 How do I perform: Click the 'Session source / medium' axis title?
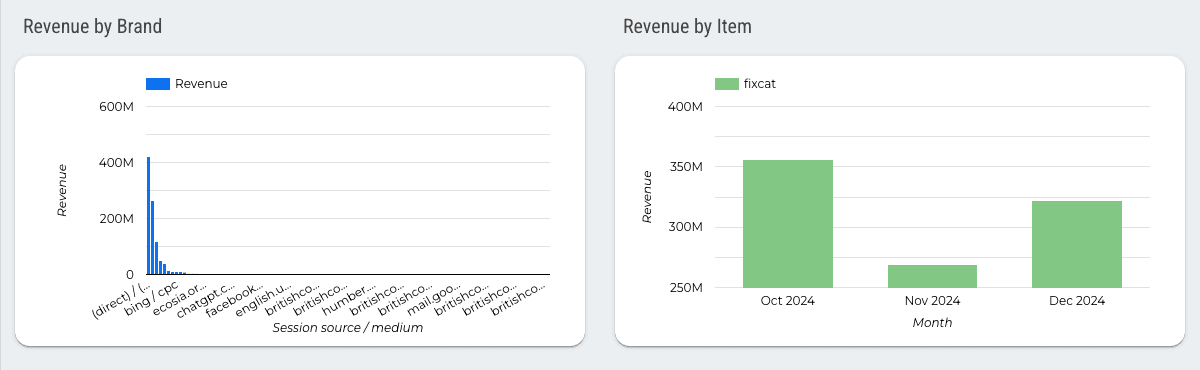(348, 327)
